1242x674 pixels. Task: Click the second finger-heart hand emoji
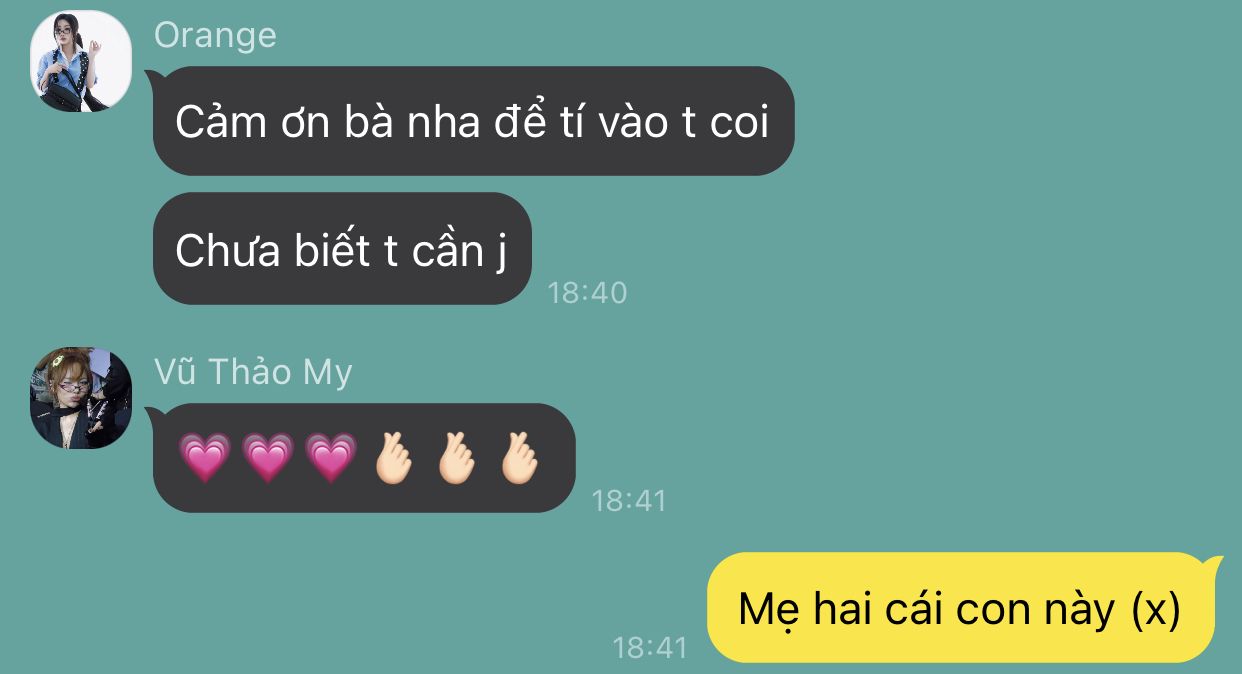click(x=458, y=459)
